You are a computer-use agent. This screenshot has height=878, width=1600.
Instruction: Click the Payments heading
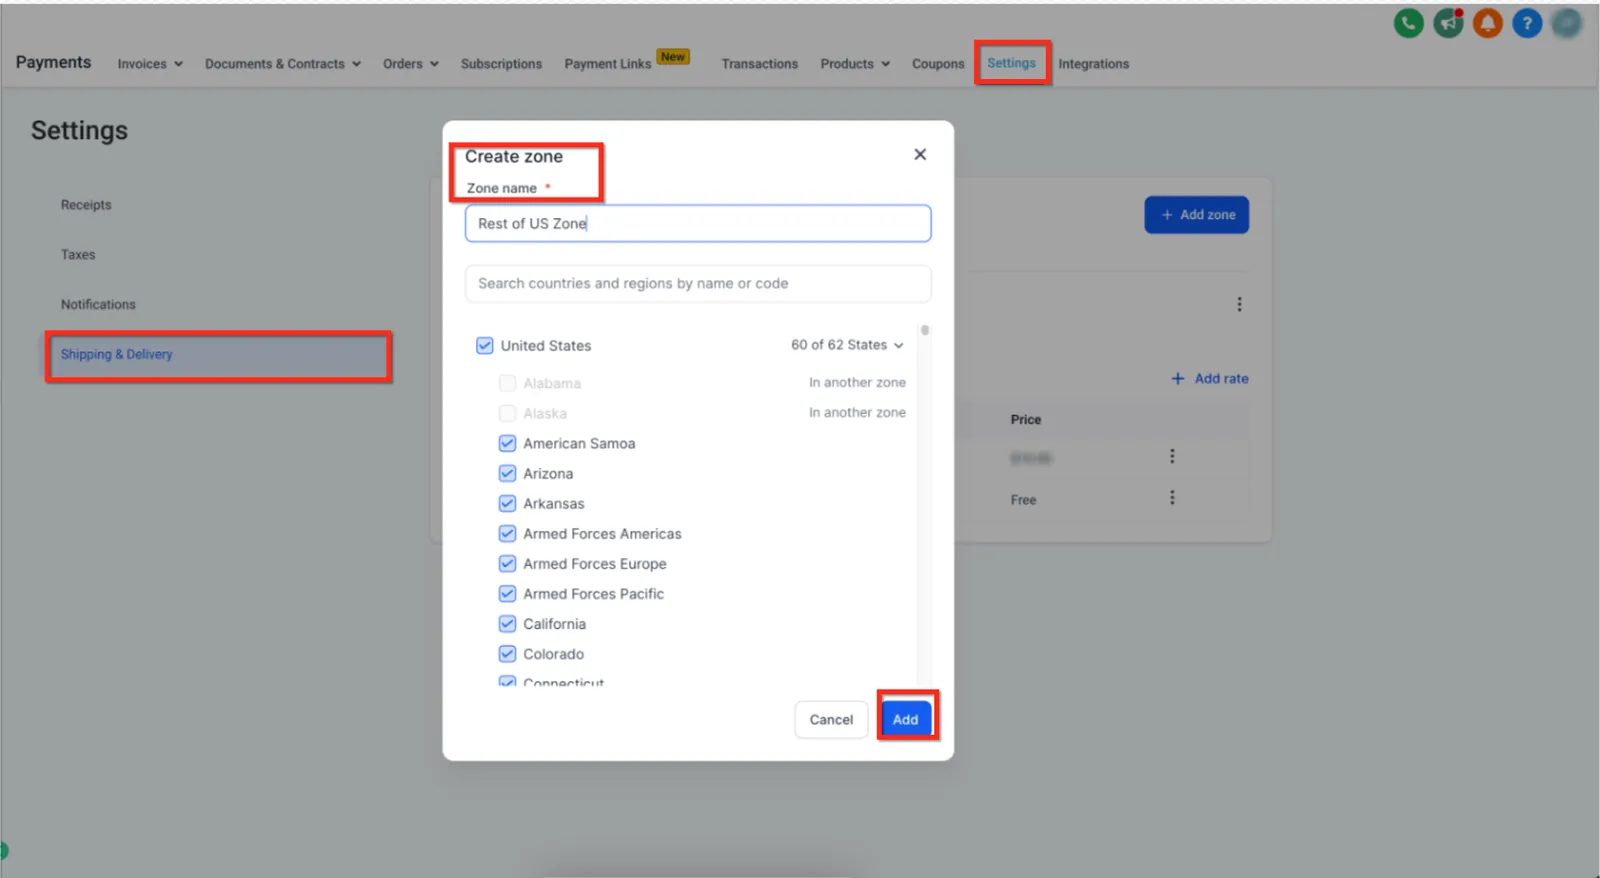(x=53, y=62)
